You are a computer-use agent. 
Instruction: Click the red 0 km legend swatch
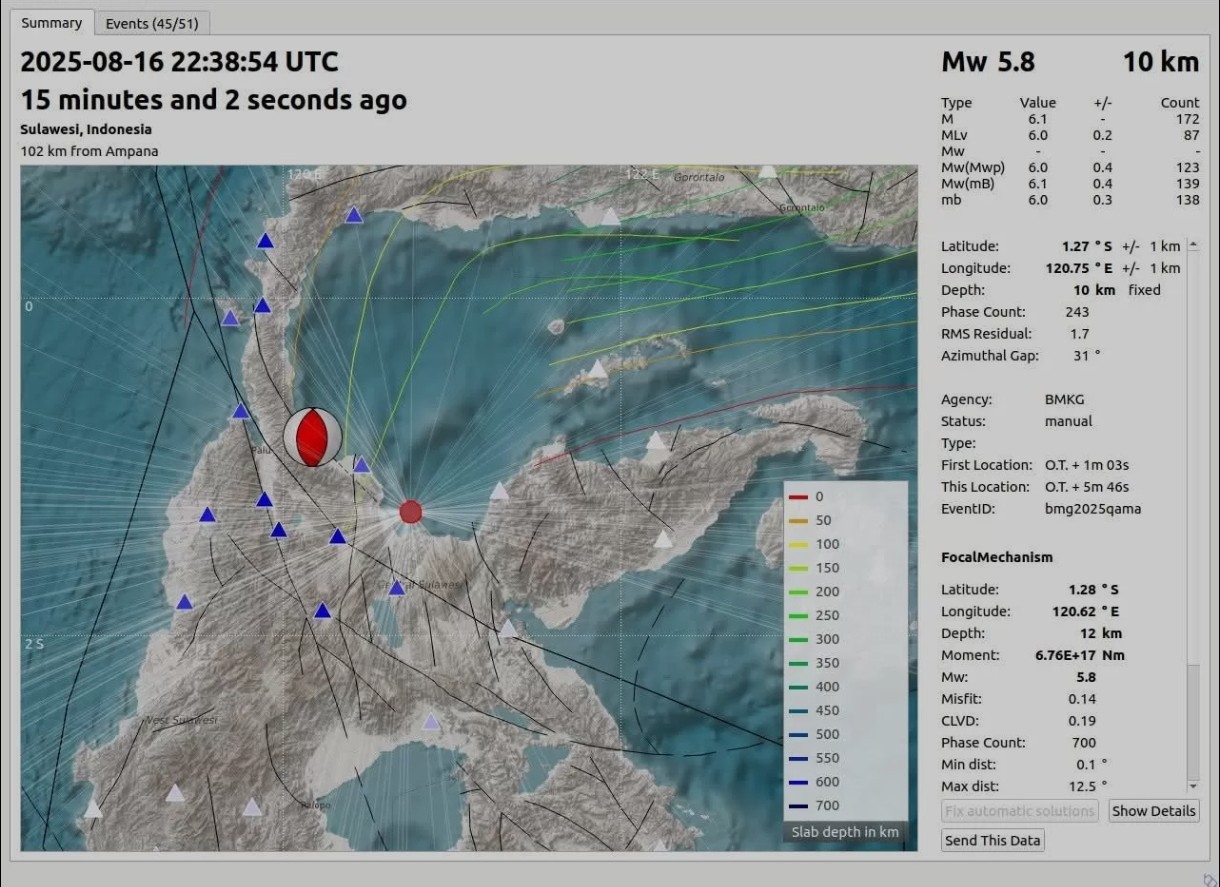click(798, 497)
